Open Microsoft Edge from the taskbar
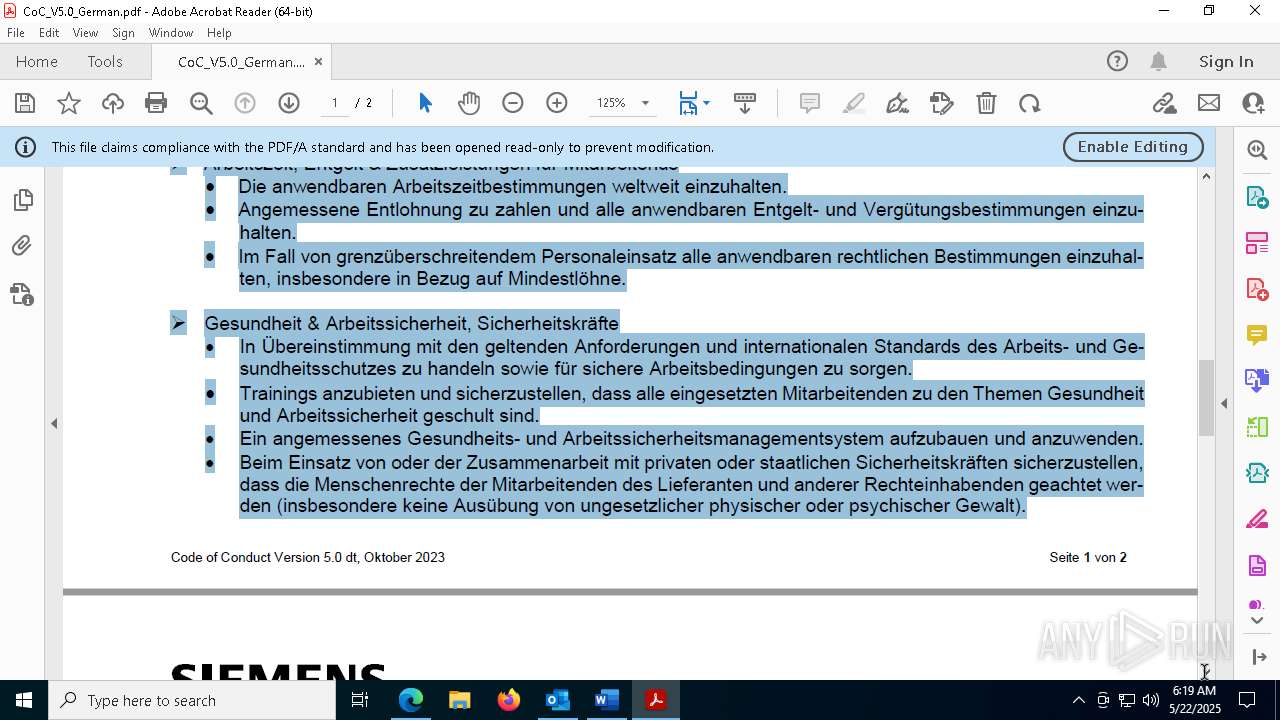This screenshot has height=720, width=1280. click(411, 700)
